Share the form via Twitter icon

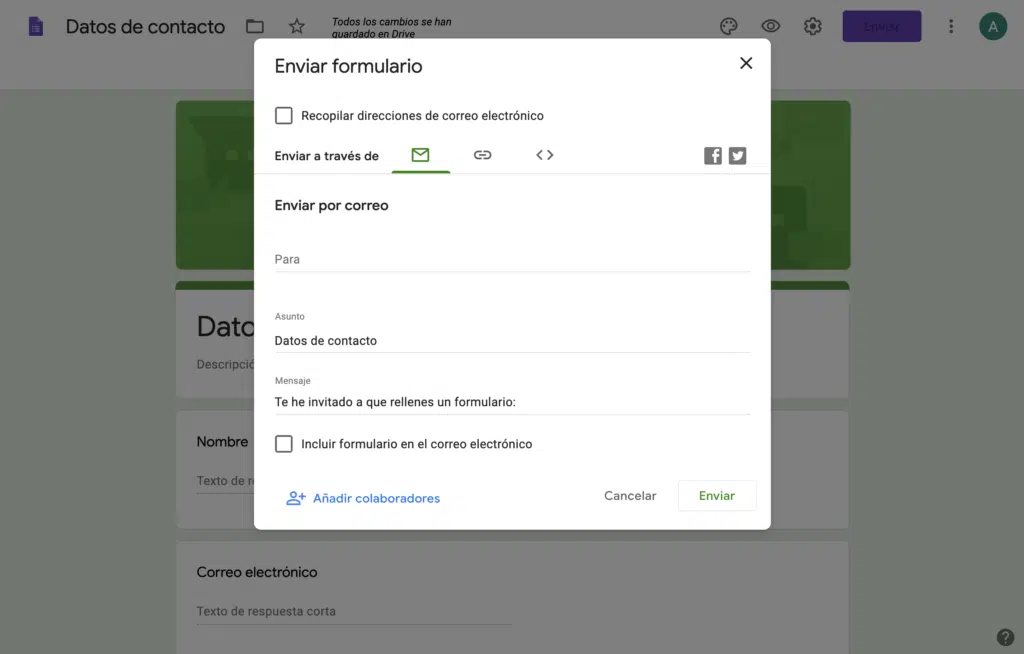737,156
